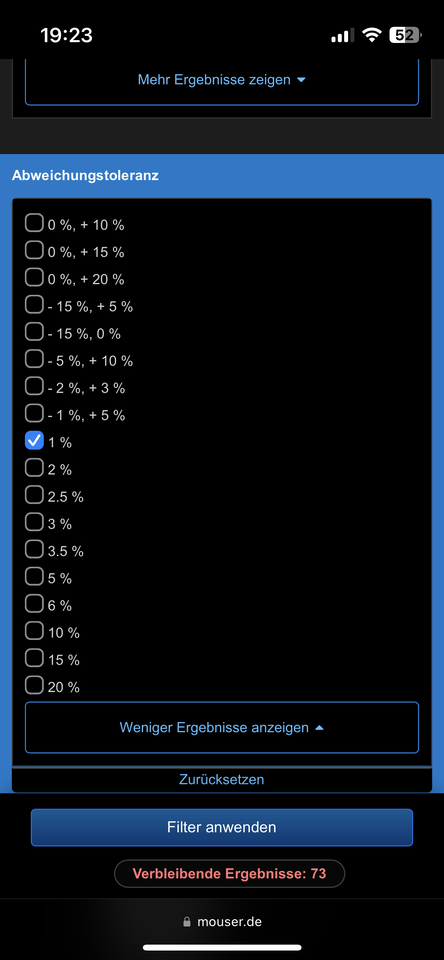Tap the mouser.de address bar

pyautogui.click(x=222, y=922)
